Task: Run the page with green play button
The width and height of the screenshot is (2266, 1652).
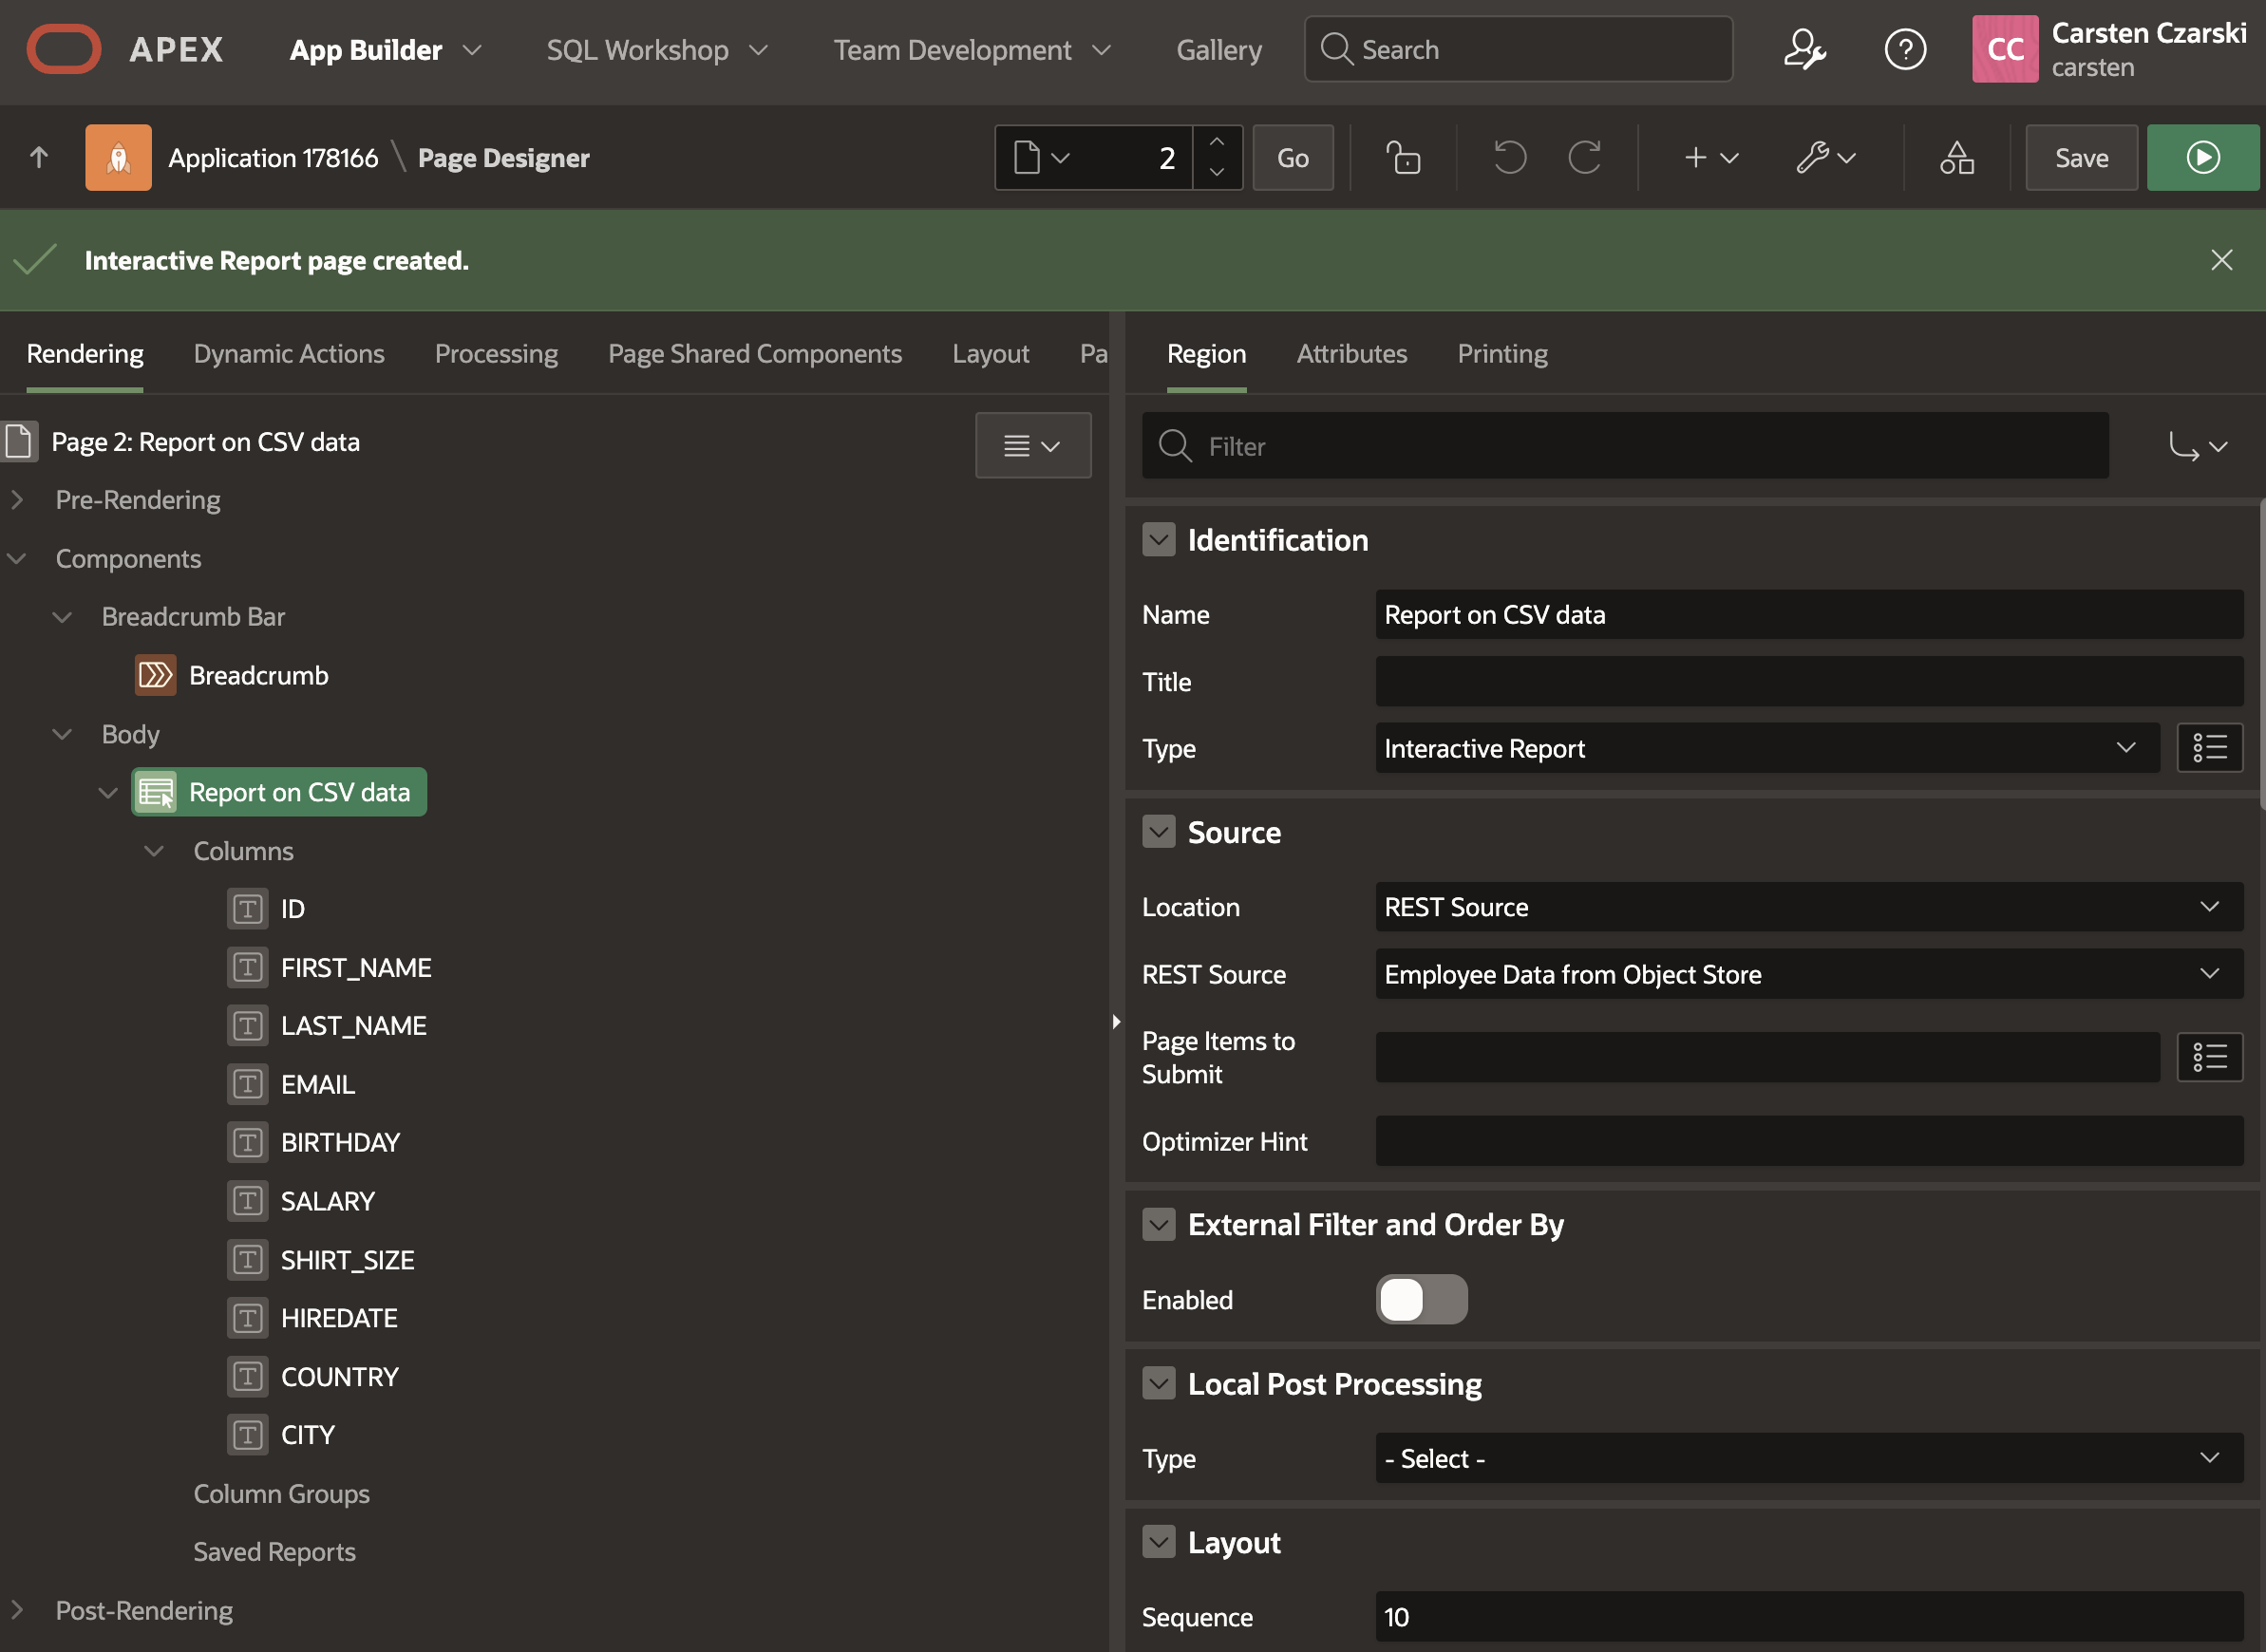Action: tap(2202, 158)
